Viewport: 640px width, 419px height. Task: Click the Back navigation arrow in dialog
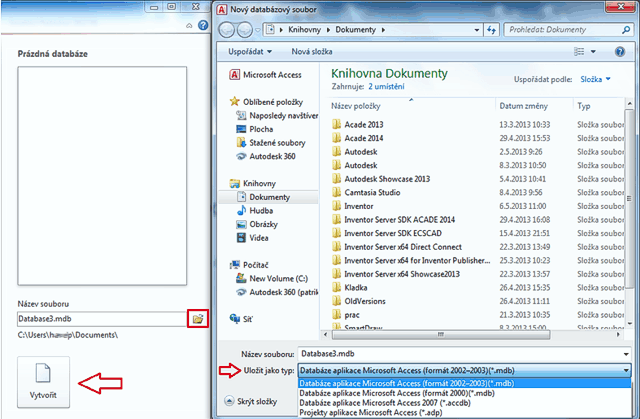pyautogui.click(x=227, y=30)
